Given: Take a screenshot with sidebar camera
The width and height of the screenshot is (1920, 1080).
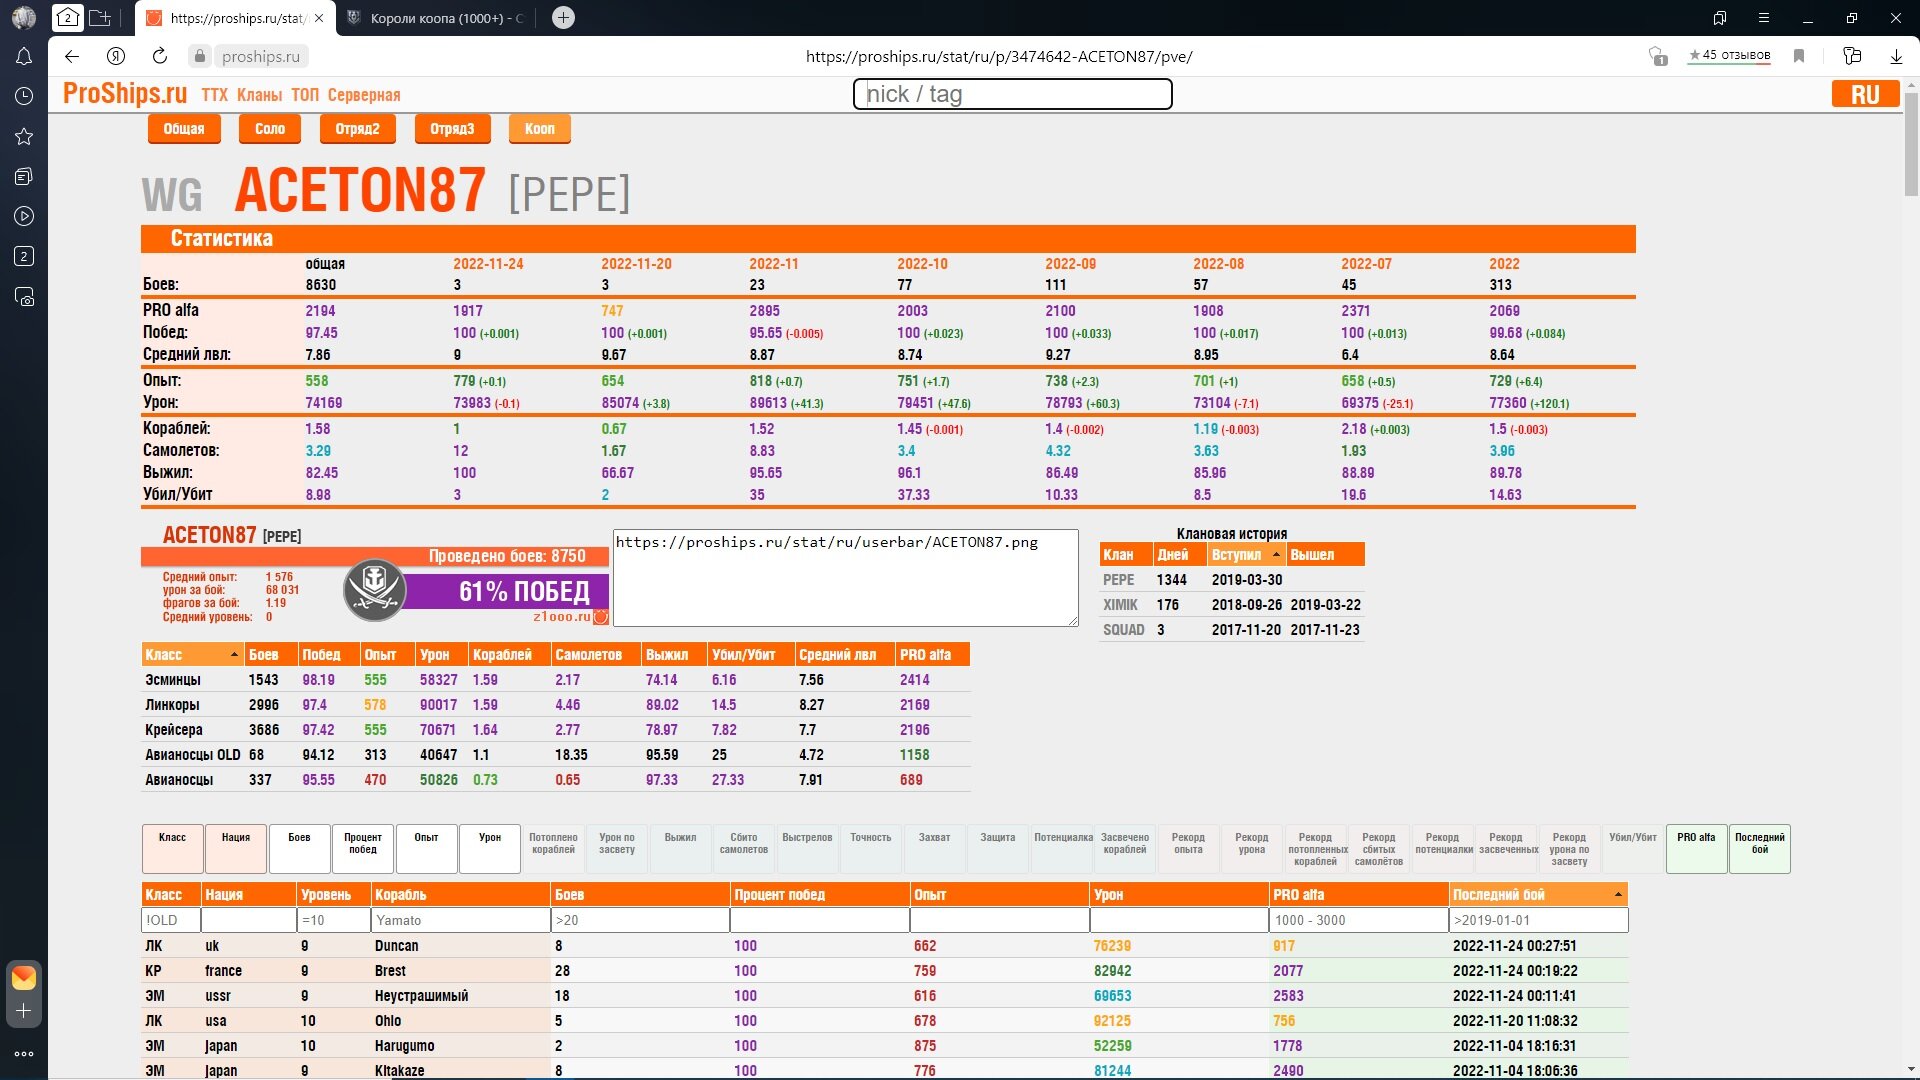Looking at the screenshot, I should 24,296.
